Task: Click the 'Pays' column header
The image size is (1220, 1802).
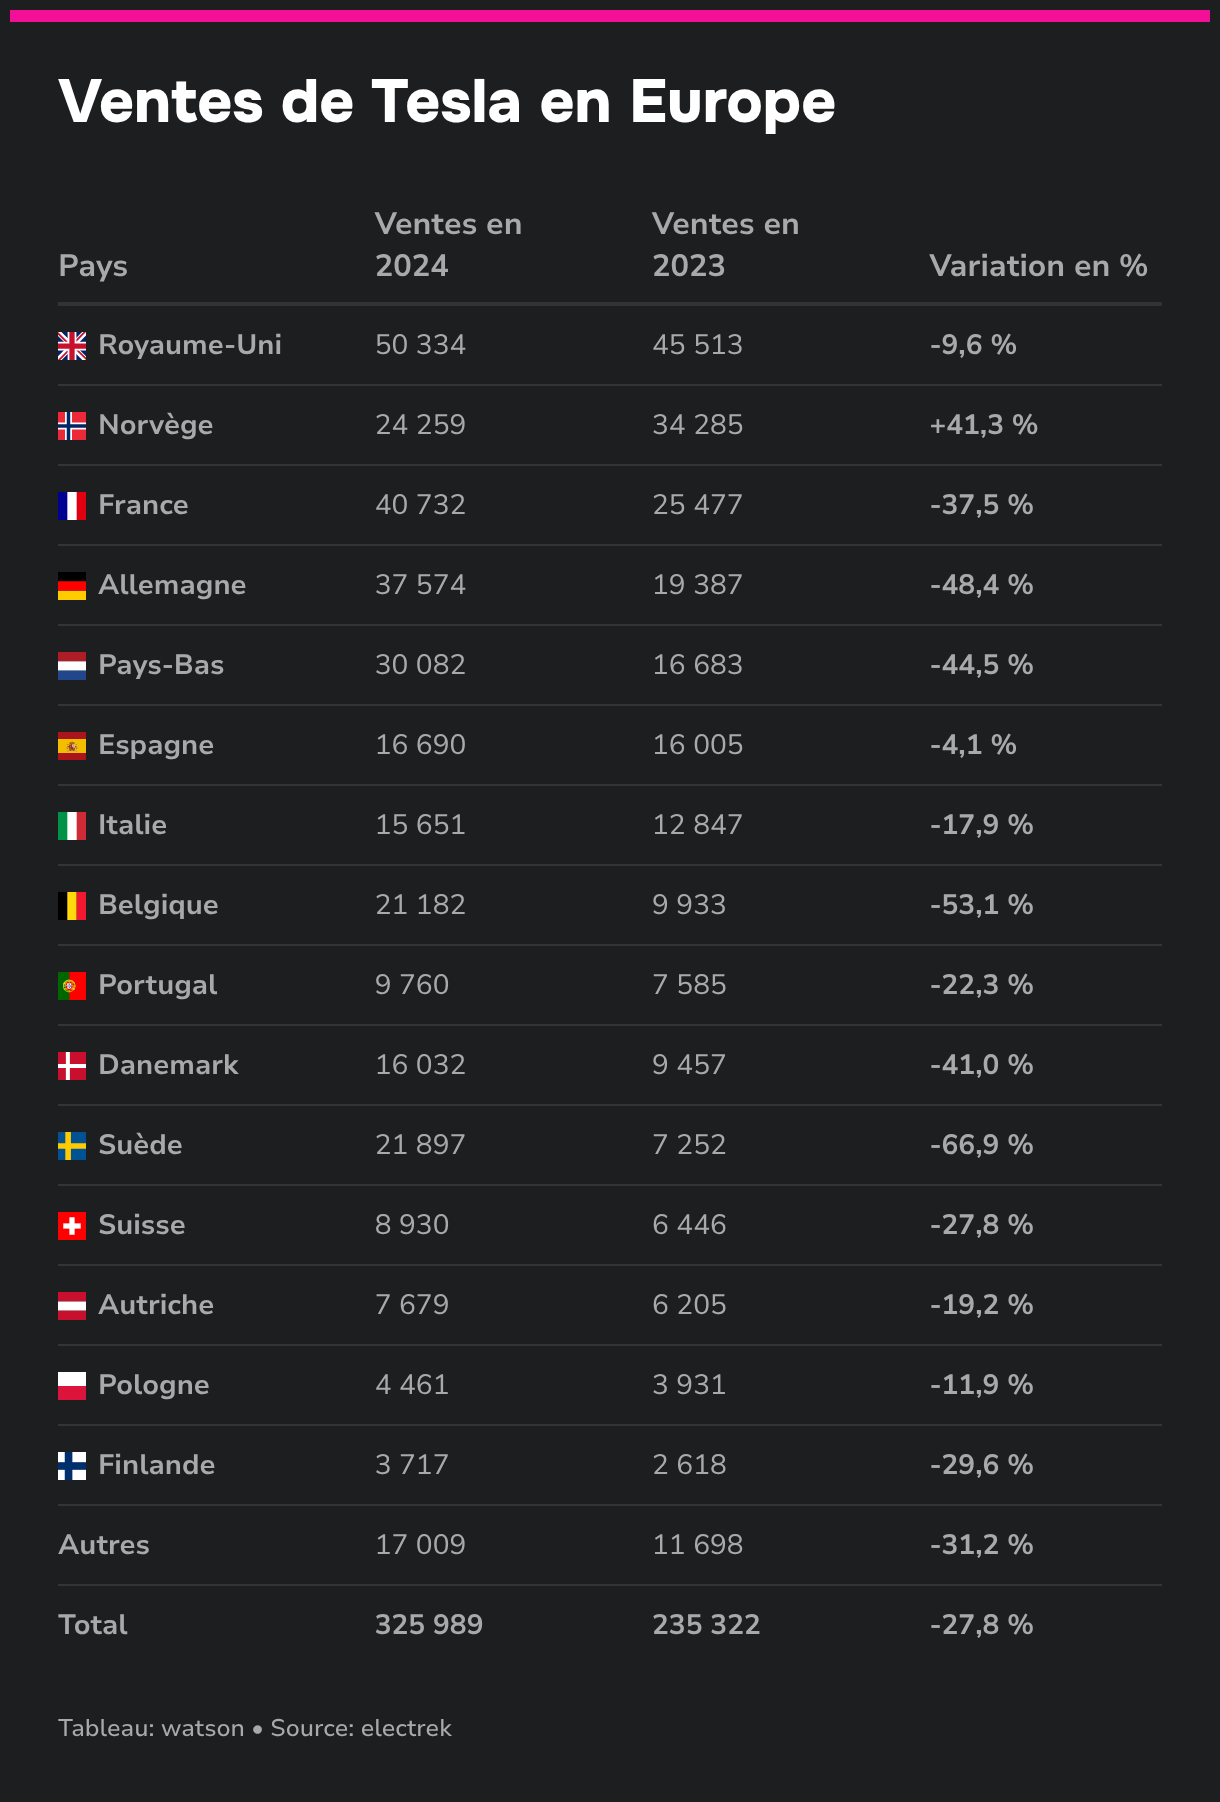Action: (x=93, y=266)
